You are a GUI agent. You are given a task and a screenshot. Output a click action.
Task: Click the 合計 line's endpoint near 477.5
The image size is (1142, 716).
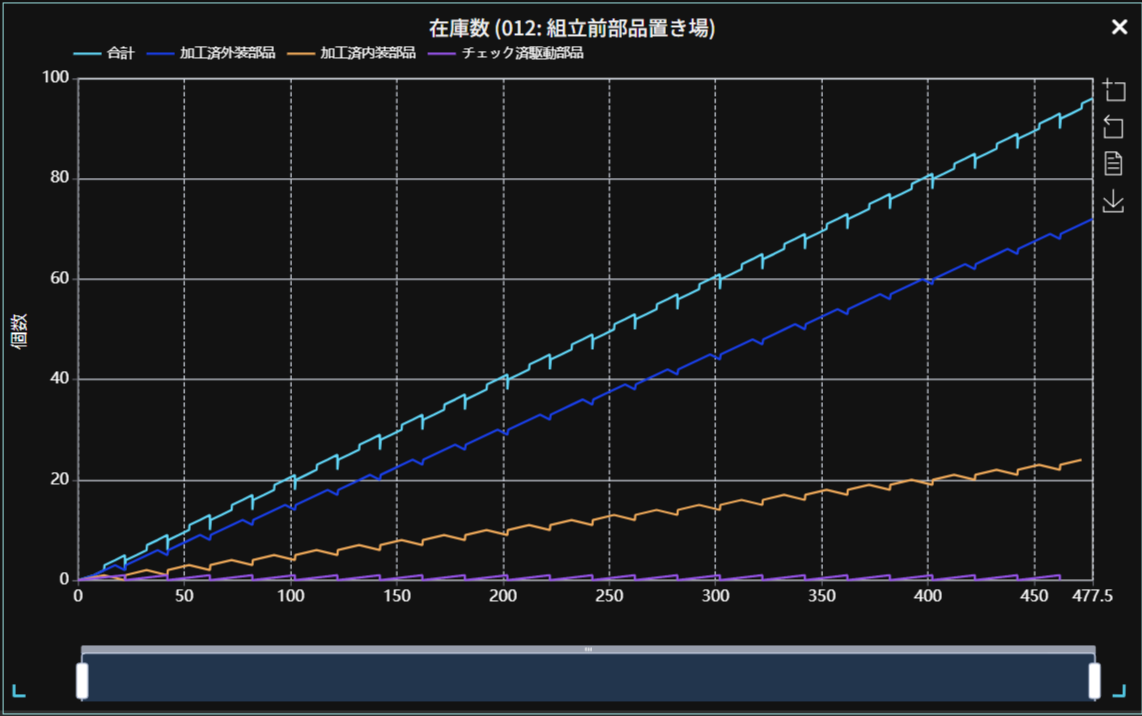(x=1091, y=100)
